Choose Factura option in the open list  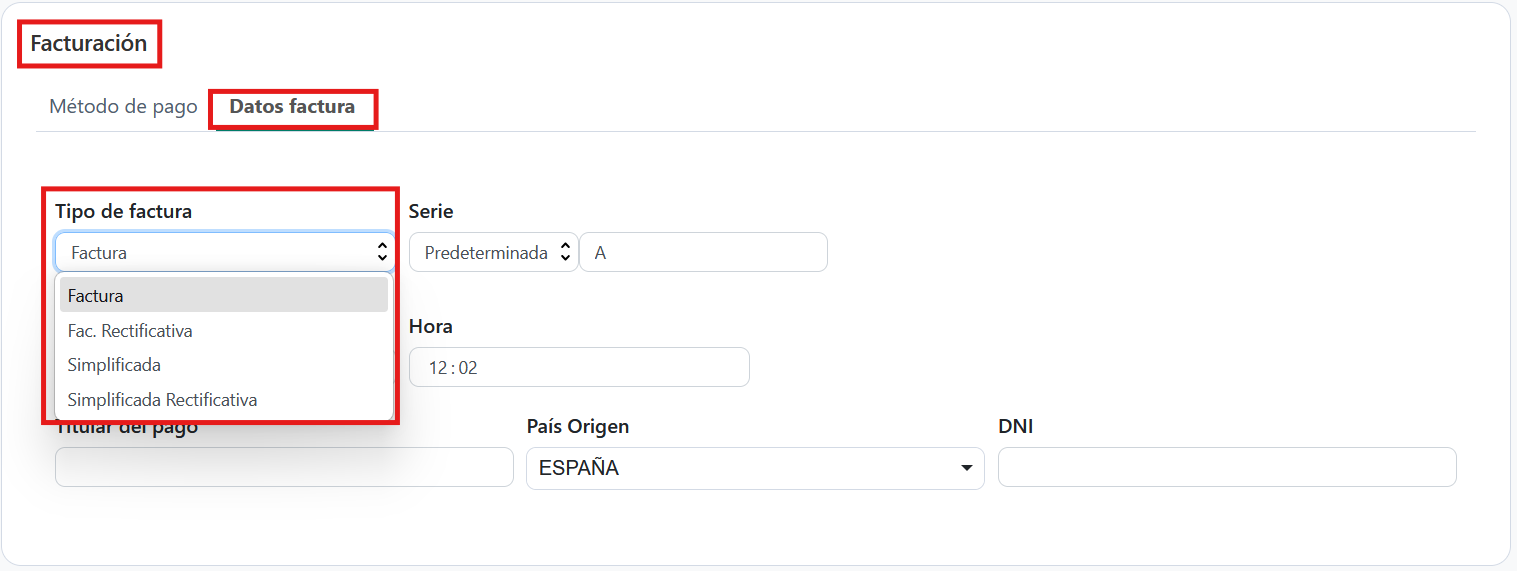point(223,296)
